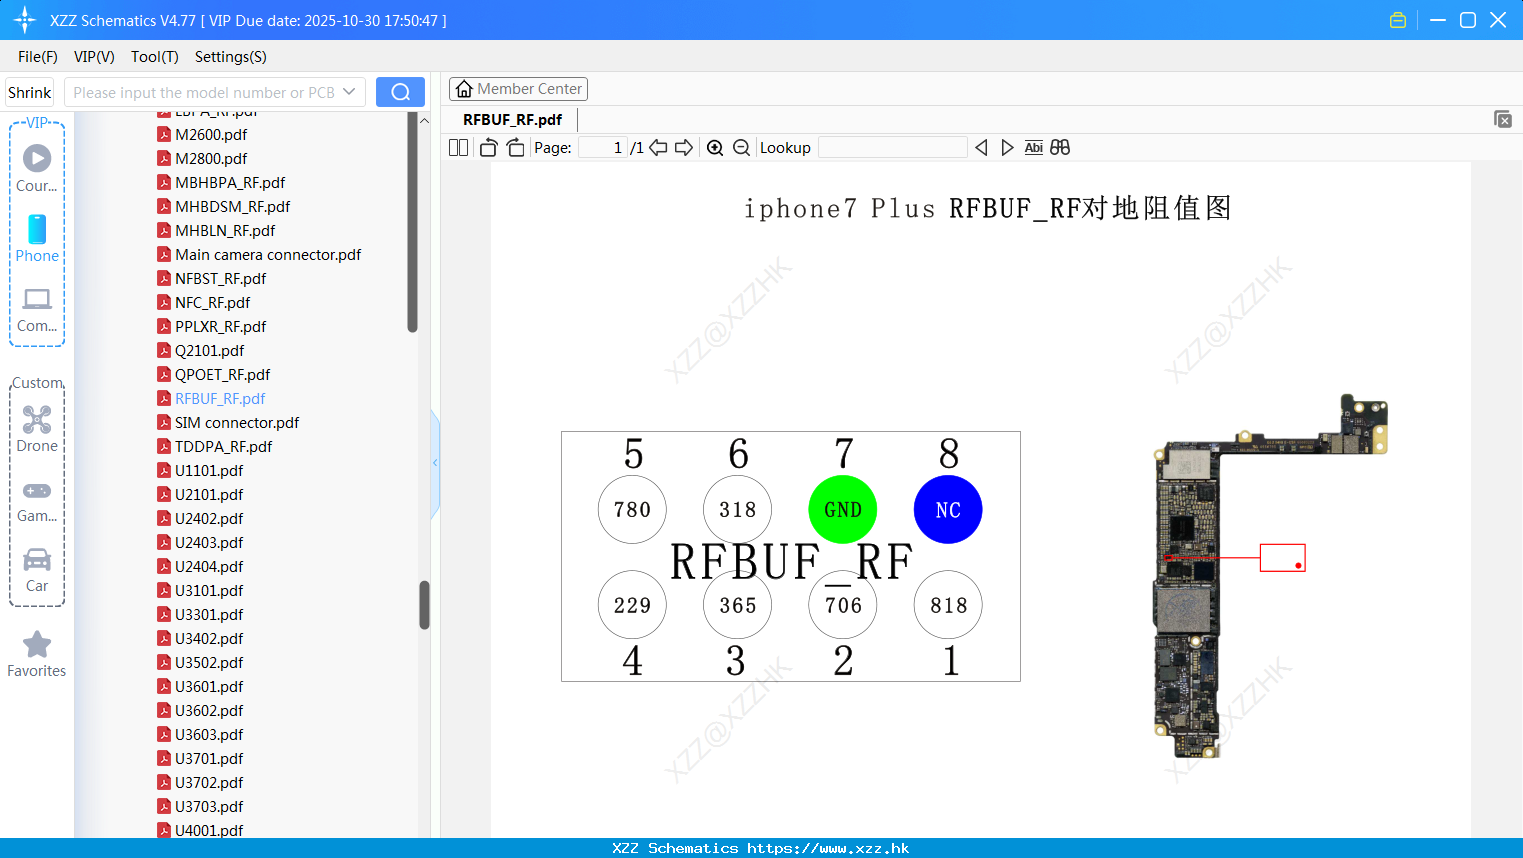Close all tabs icon at right
Viewport: 1523px width, 858px height.
coord(1502,119)
